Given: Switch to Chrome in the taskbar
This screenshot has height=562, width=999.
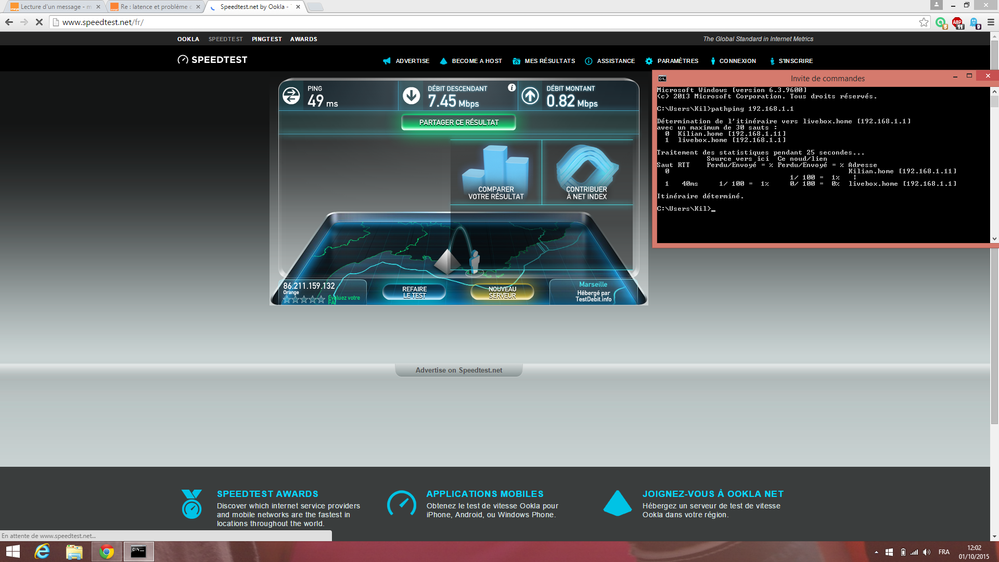Looking at the screenshot, I should [x=106, y=551].
